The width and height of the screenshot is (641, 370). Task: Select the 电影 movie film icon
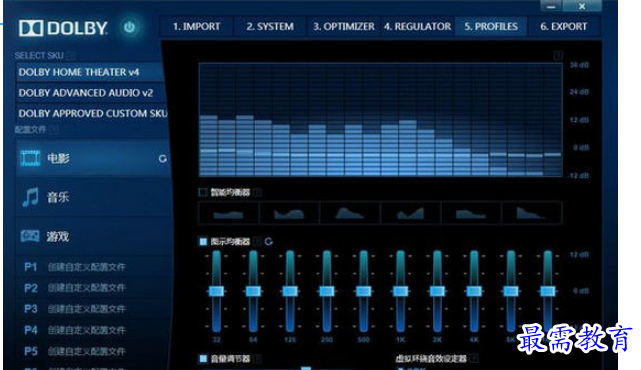(30, 158)
